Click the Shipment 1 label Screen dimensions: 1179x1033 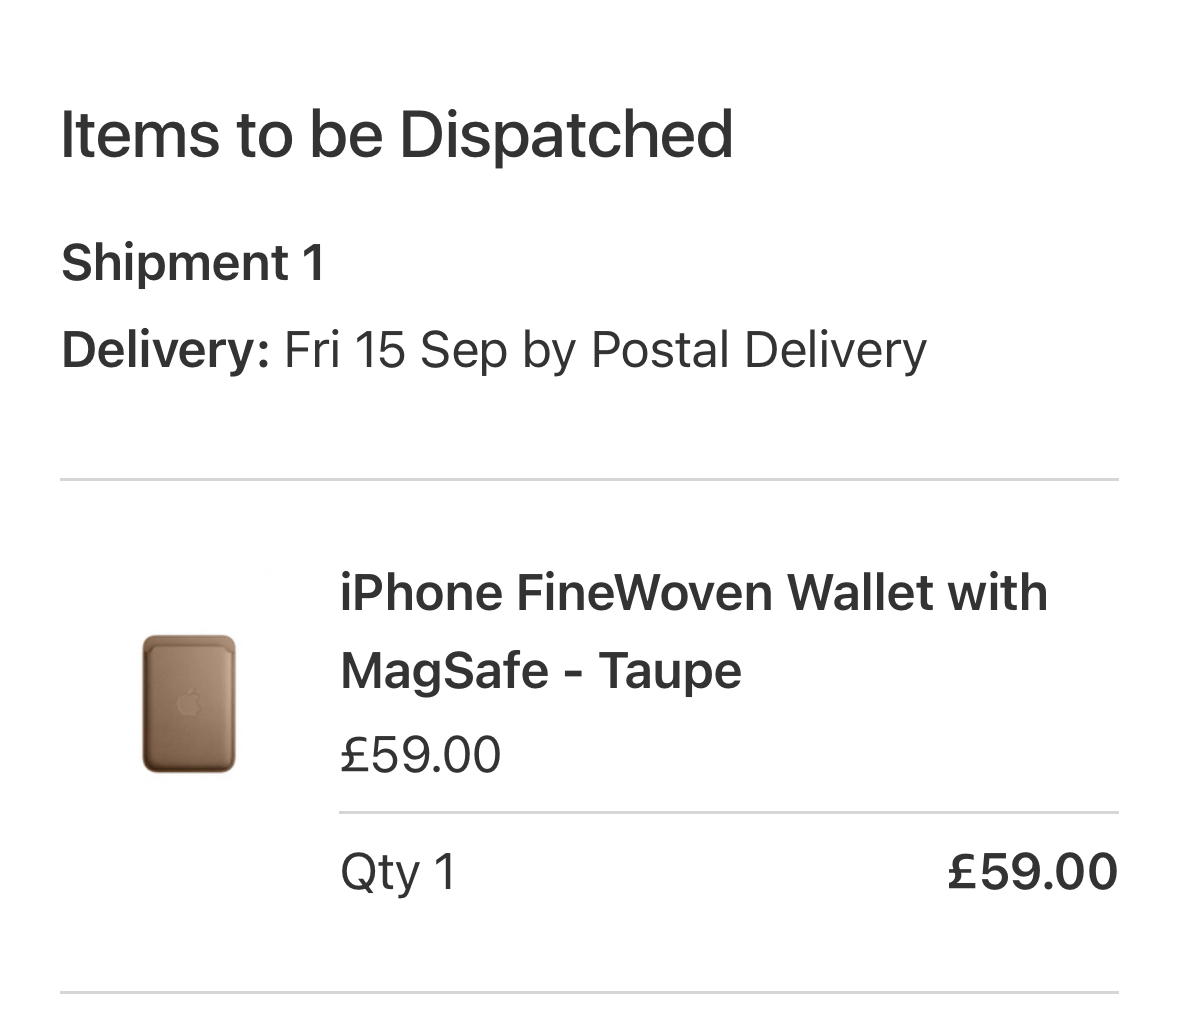click(192, 262)
